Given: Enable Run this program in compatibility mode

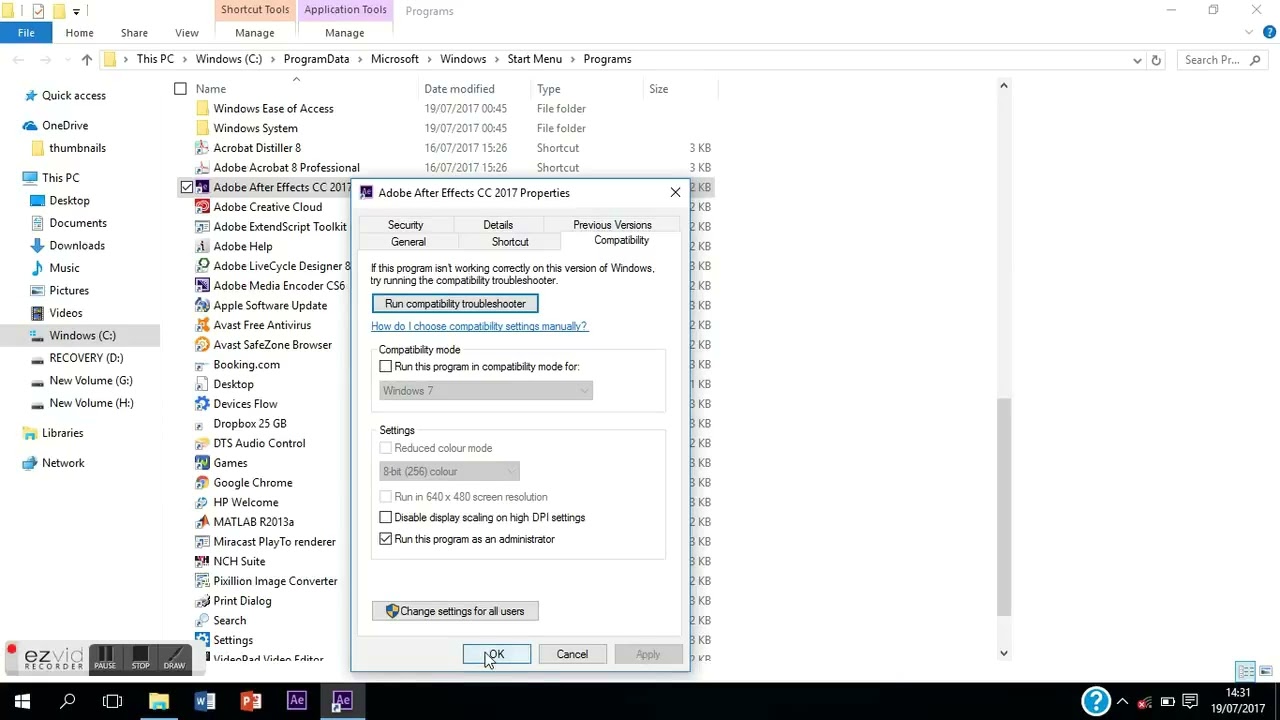Looking at the screenshot, I should (x=385, y=367).
